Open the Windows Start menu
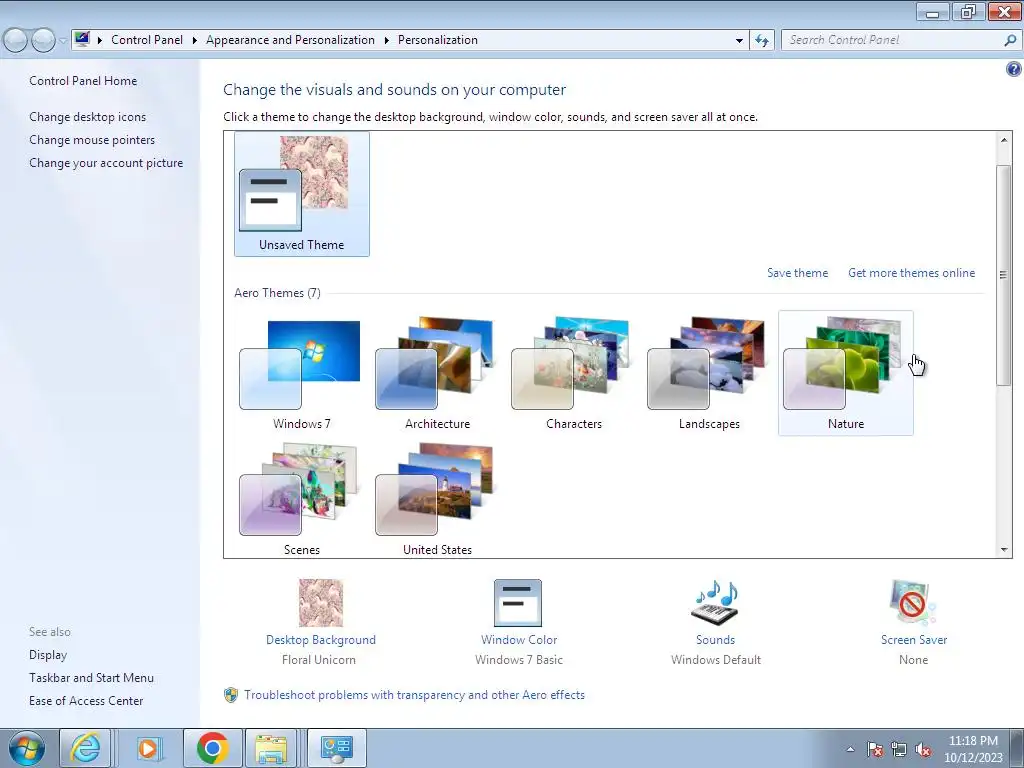The width and height of the screenshot is (1024, 768). click(x=26, y=748)
